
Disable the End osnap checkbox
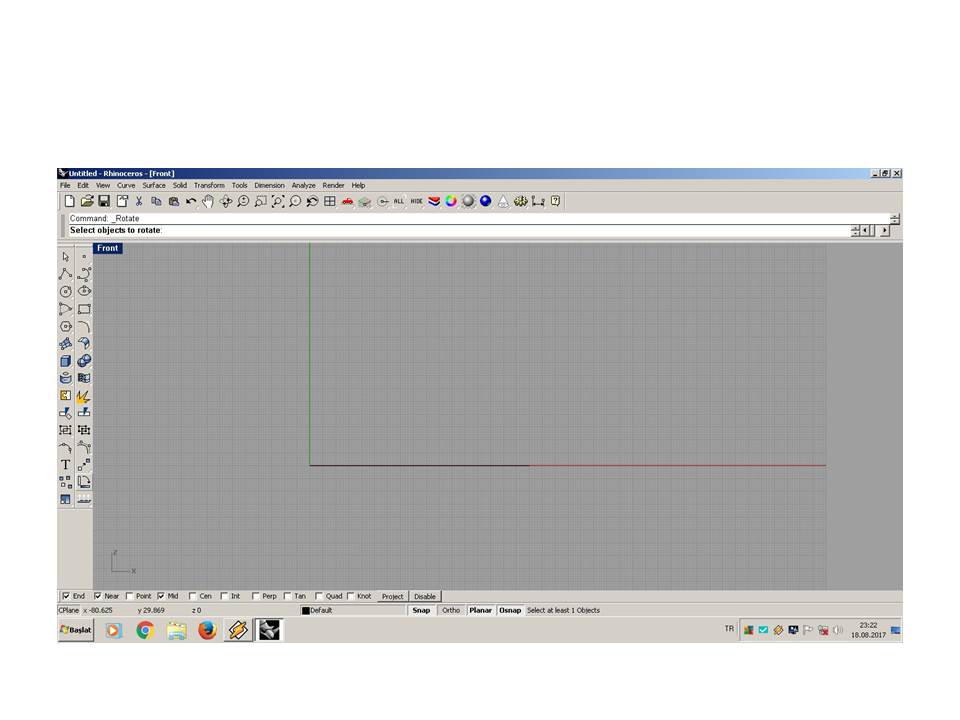[67, 596]
